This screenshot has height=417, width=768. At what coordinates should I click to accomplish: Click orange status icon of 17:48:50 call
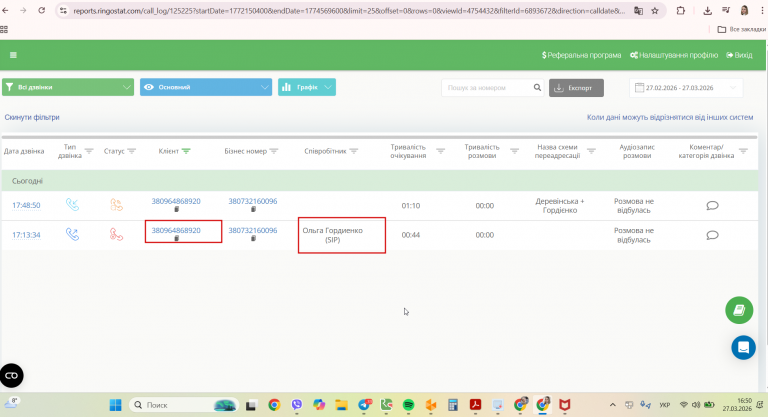[117, 204]
